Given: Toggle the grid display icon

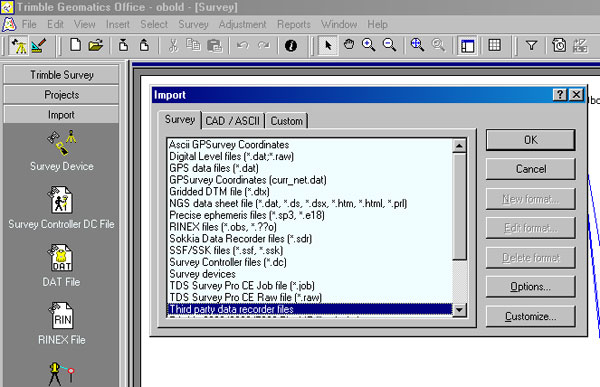Looking at the screenshot, I should pyautogui.click(x=494, y=45).
